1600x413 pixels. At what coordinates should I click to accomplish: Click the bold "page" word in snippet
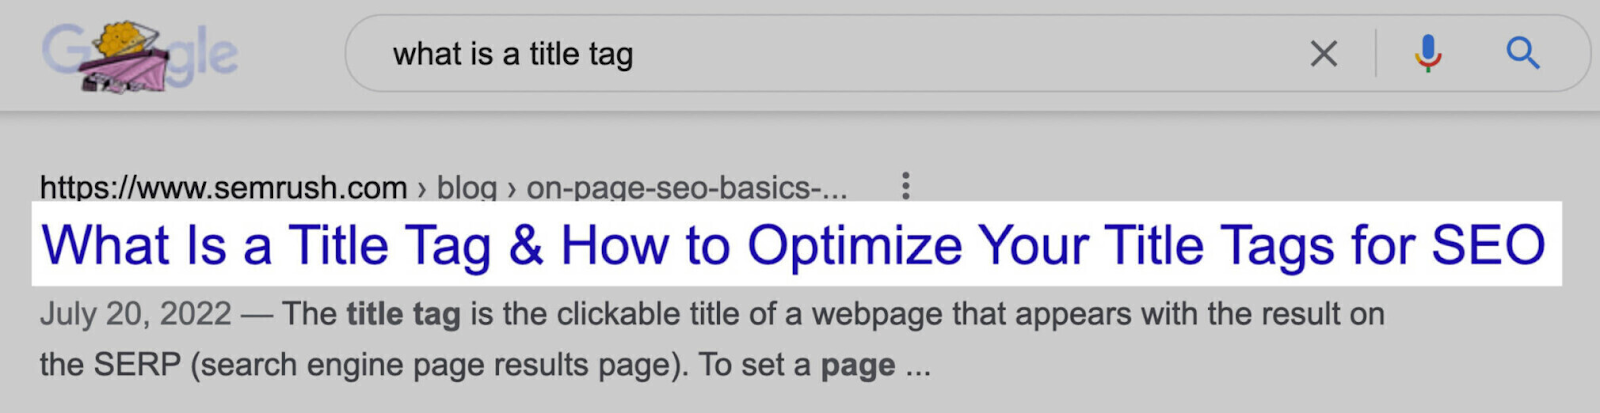857,365
